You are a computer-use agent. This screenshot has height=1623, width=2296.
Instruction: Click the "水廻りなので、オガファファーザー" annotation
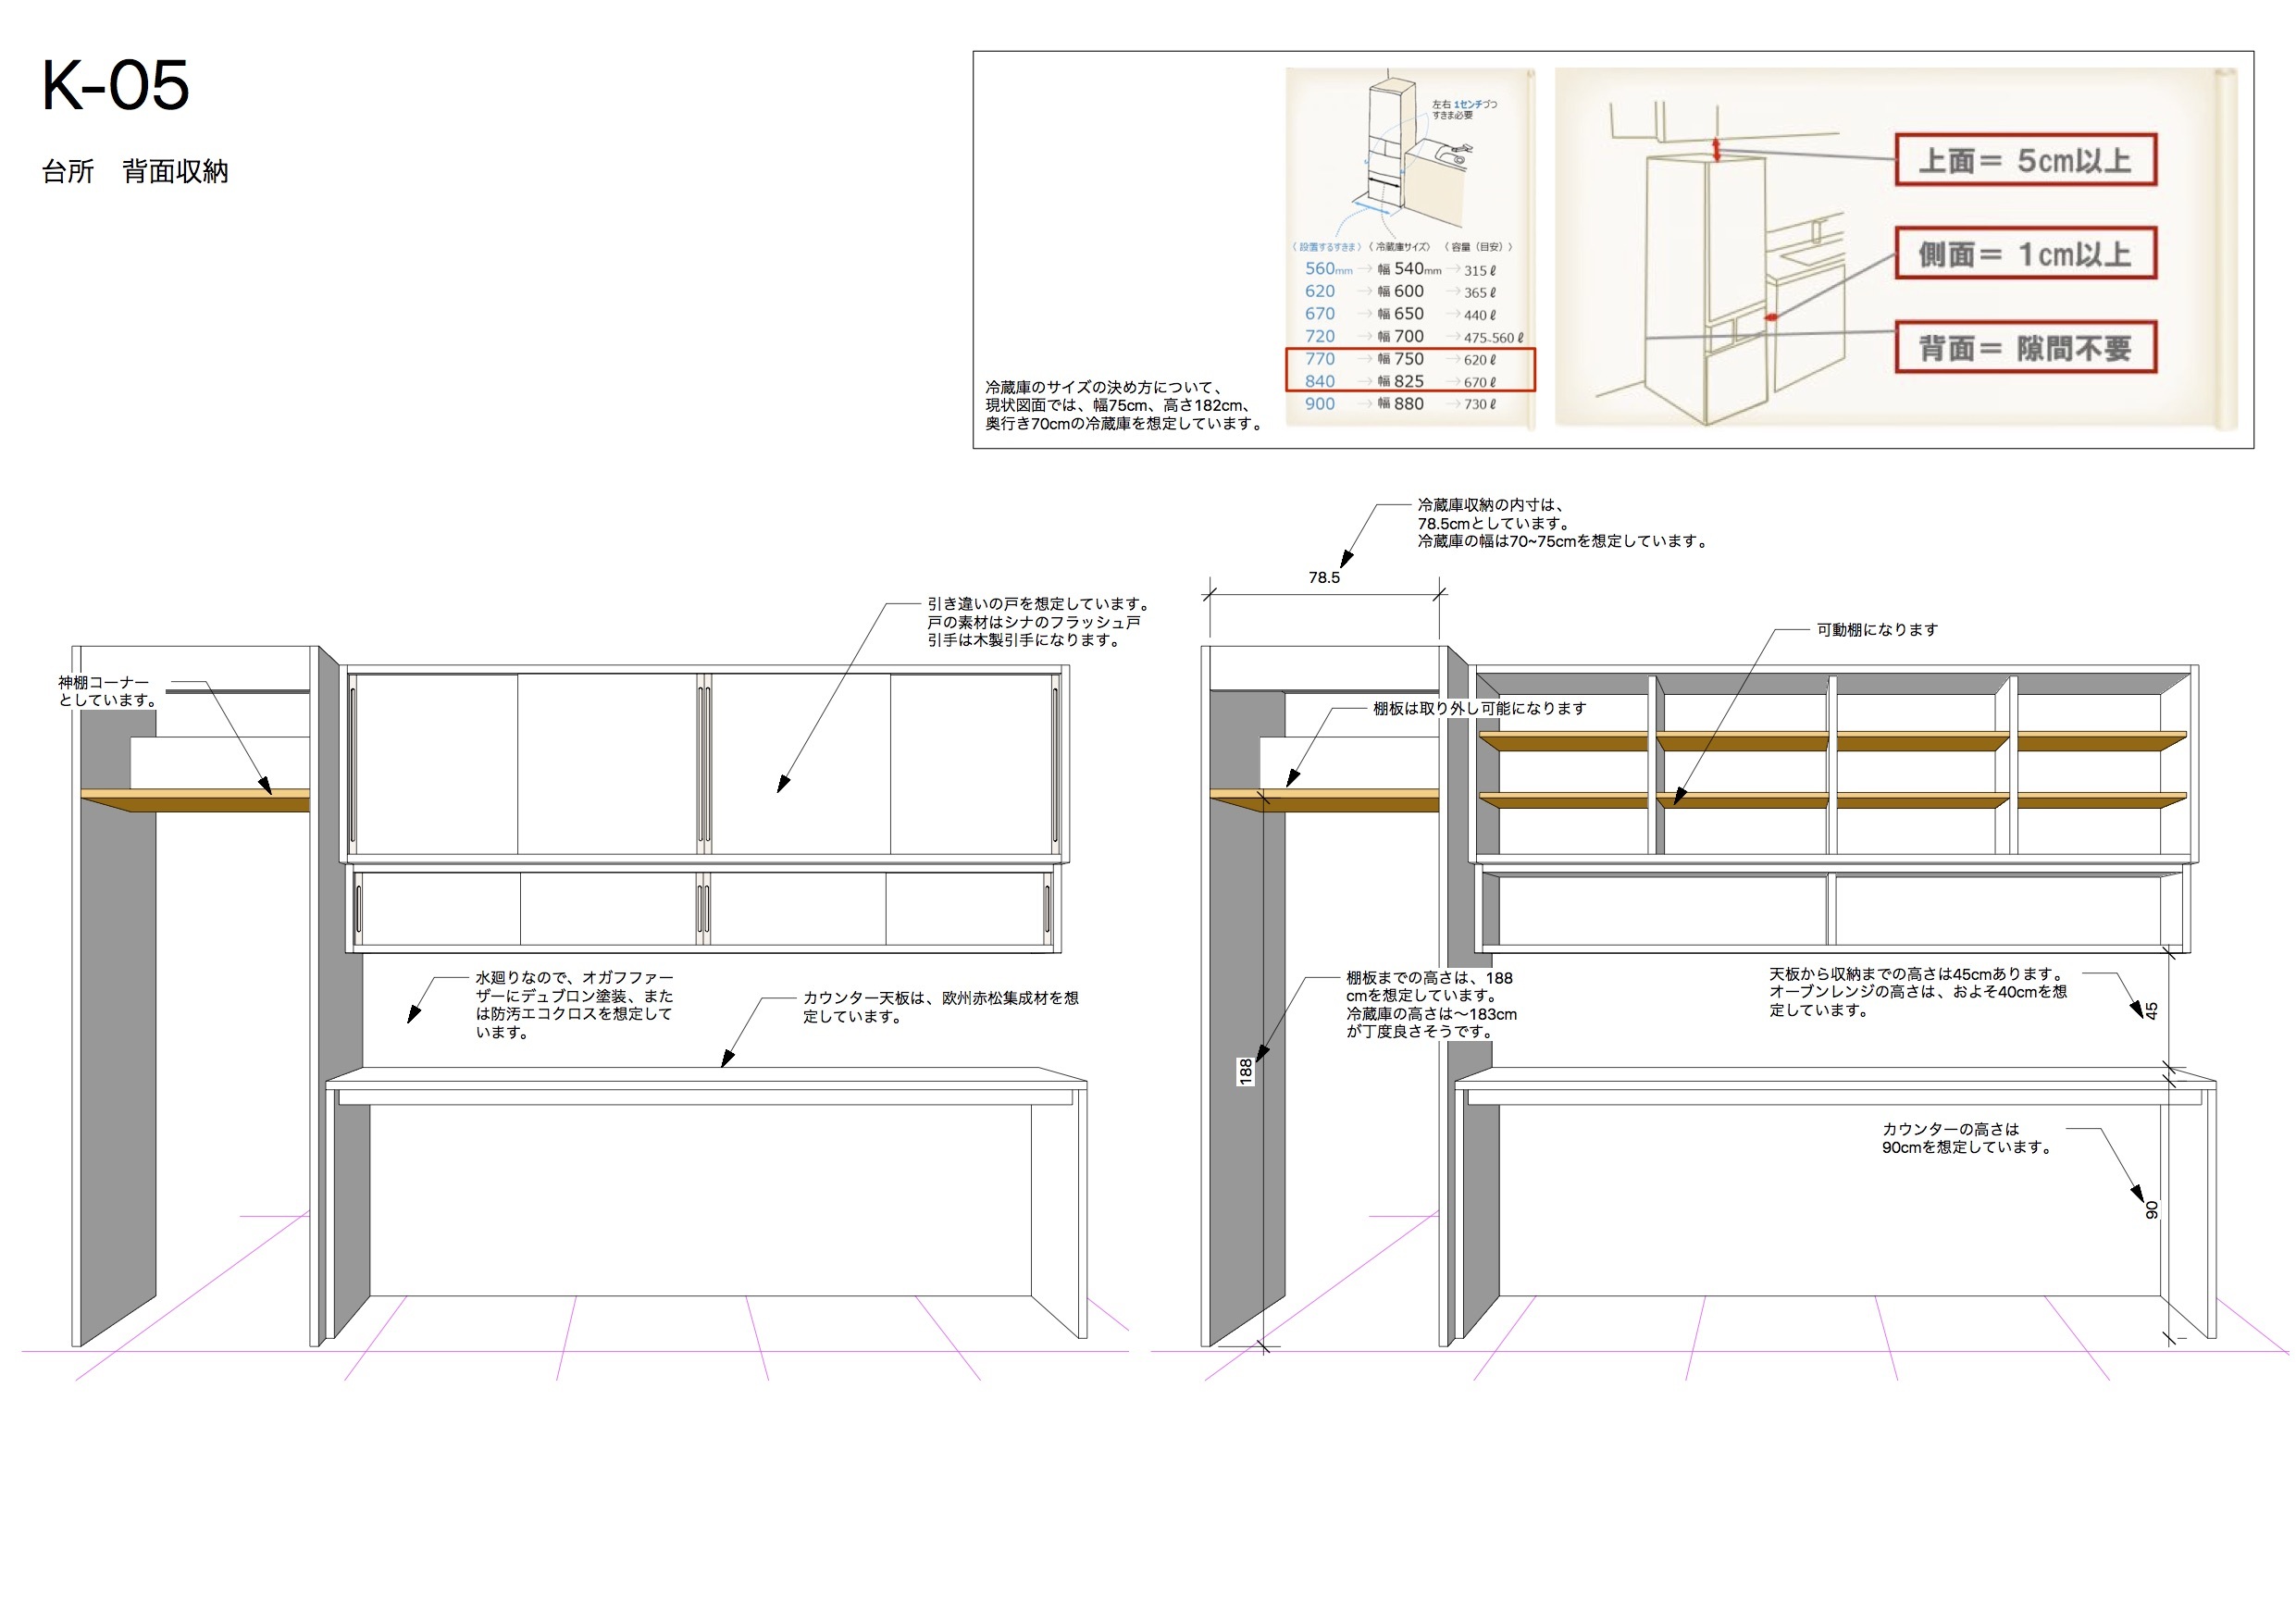575,1005
